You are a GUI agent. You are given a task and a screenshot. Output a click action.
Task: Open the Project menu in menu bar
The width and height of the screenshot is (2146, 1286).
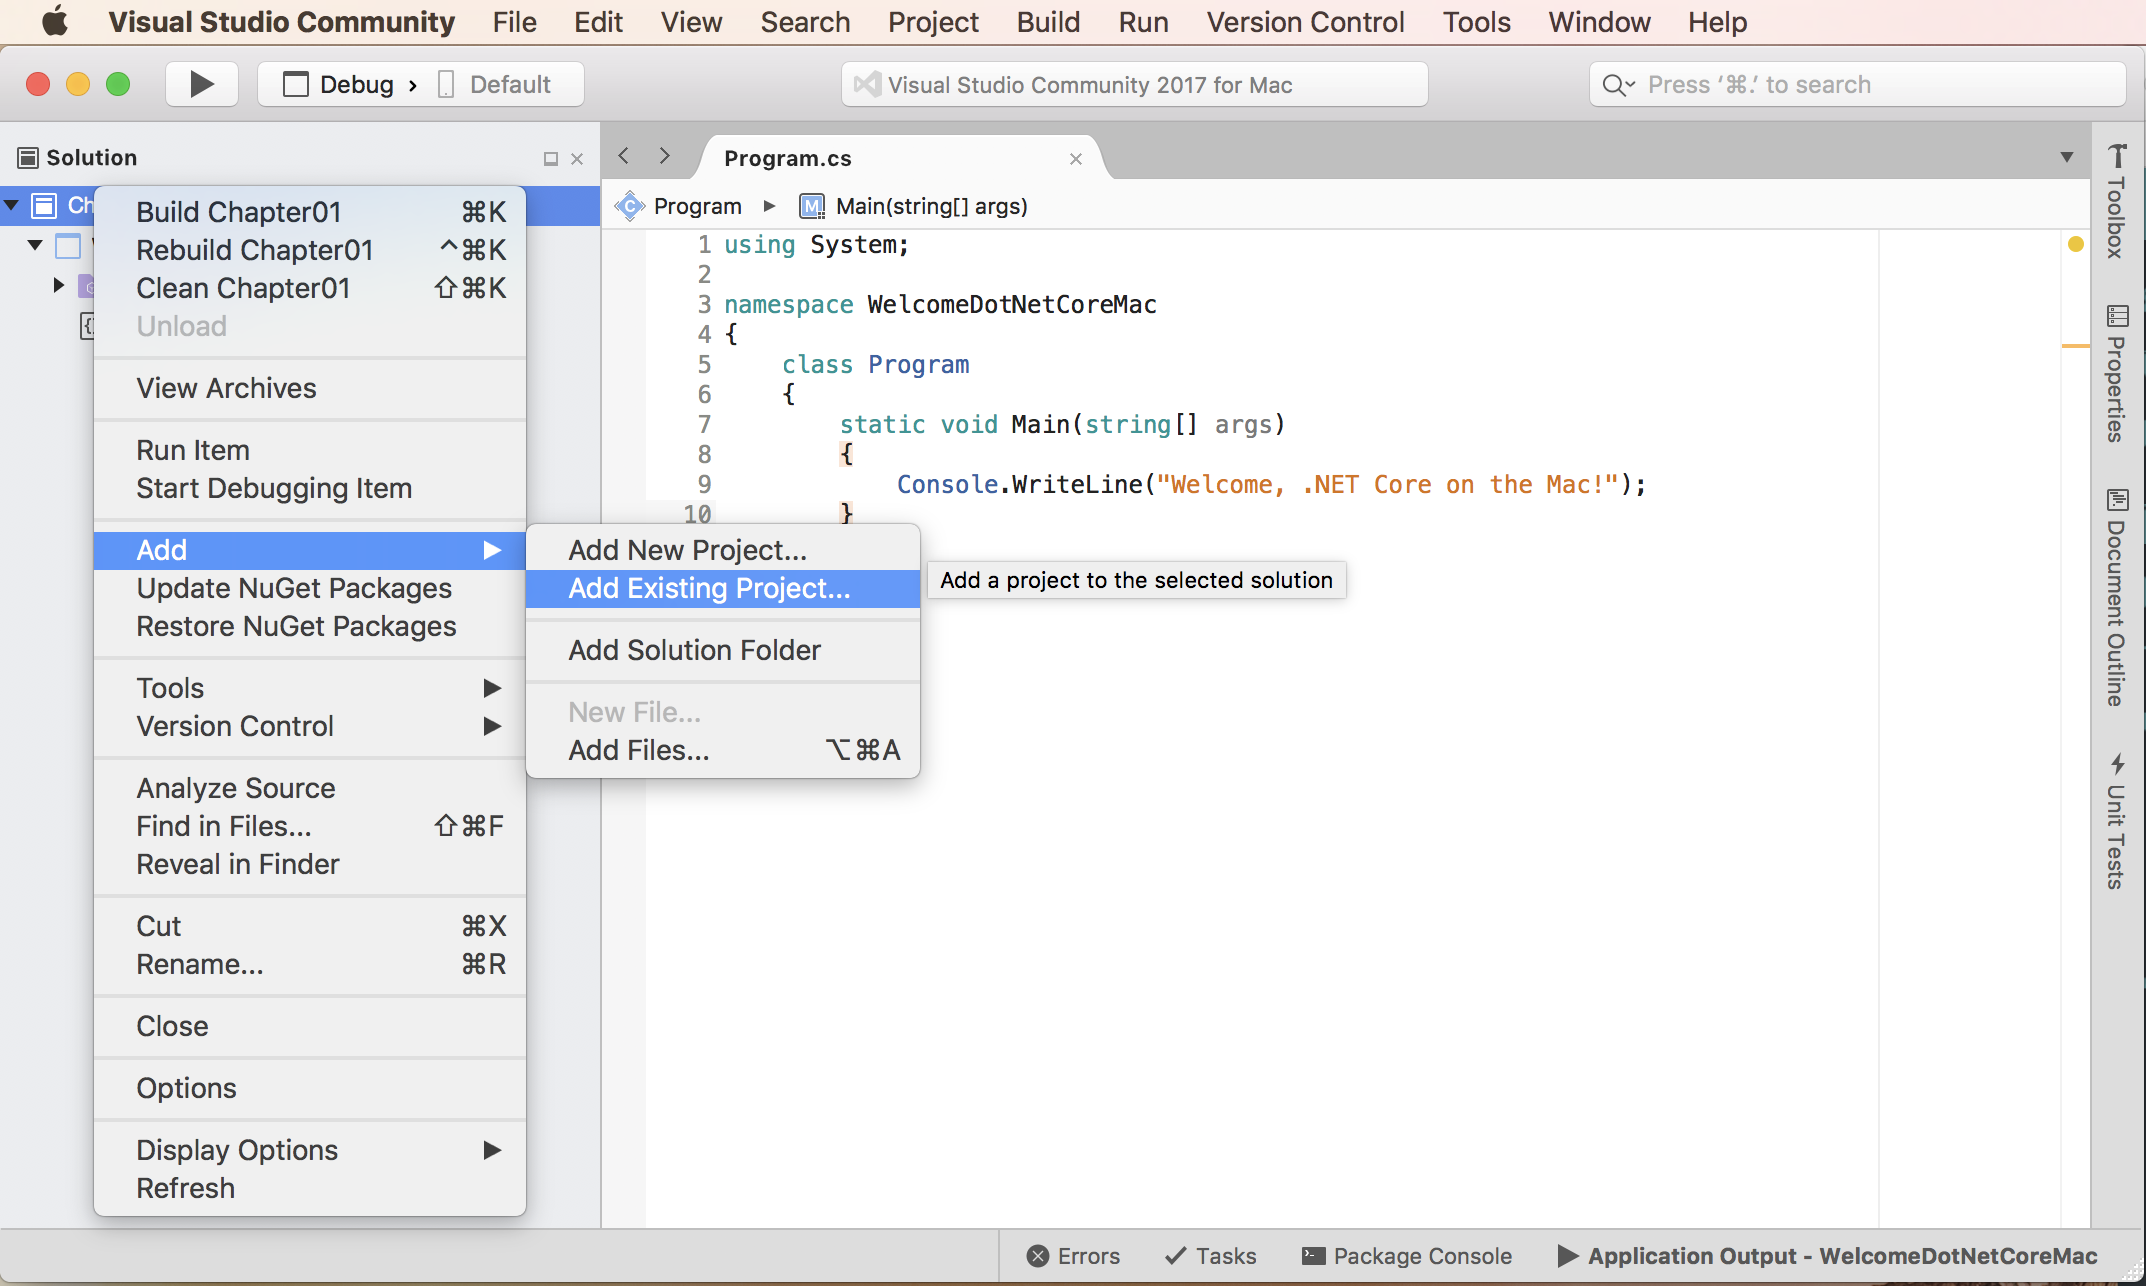click(x=933, y=22)
